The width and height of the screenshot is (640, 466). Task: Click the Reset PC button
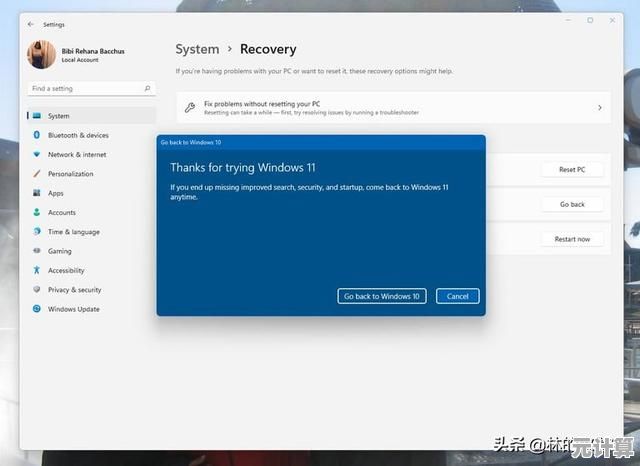(572, 170)
